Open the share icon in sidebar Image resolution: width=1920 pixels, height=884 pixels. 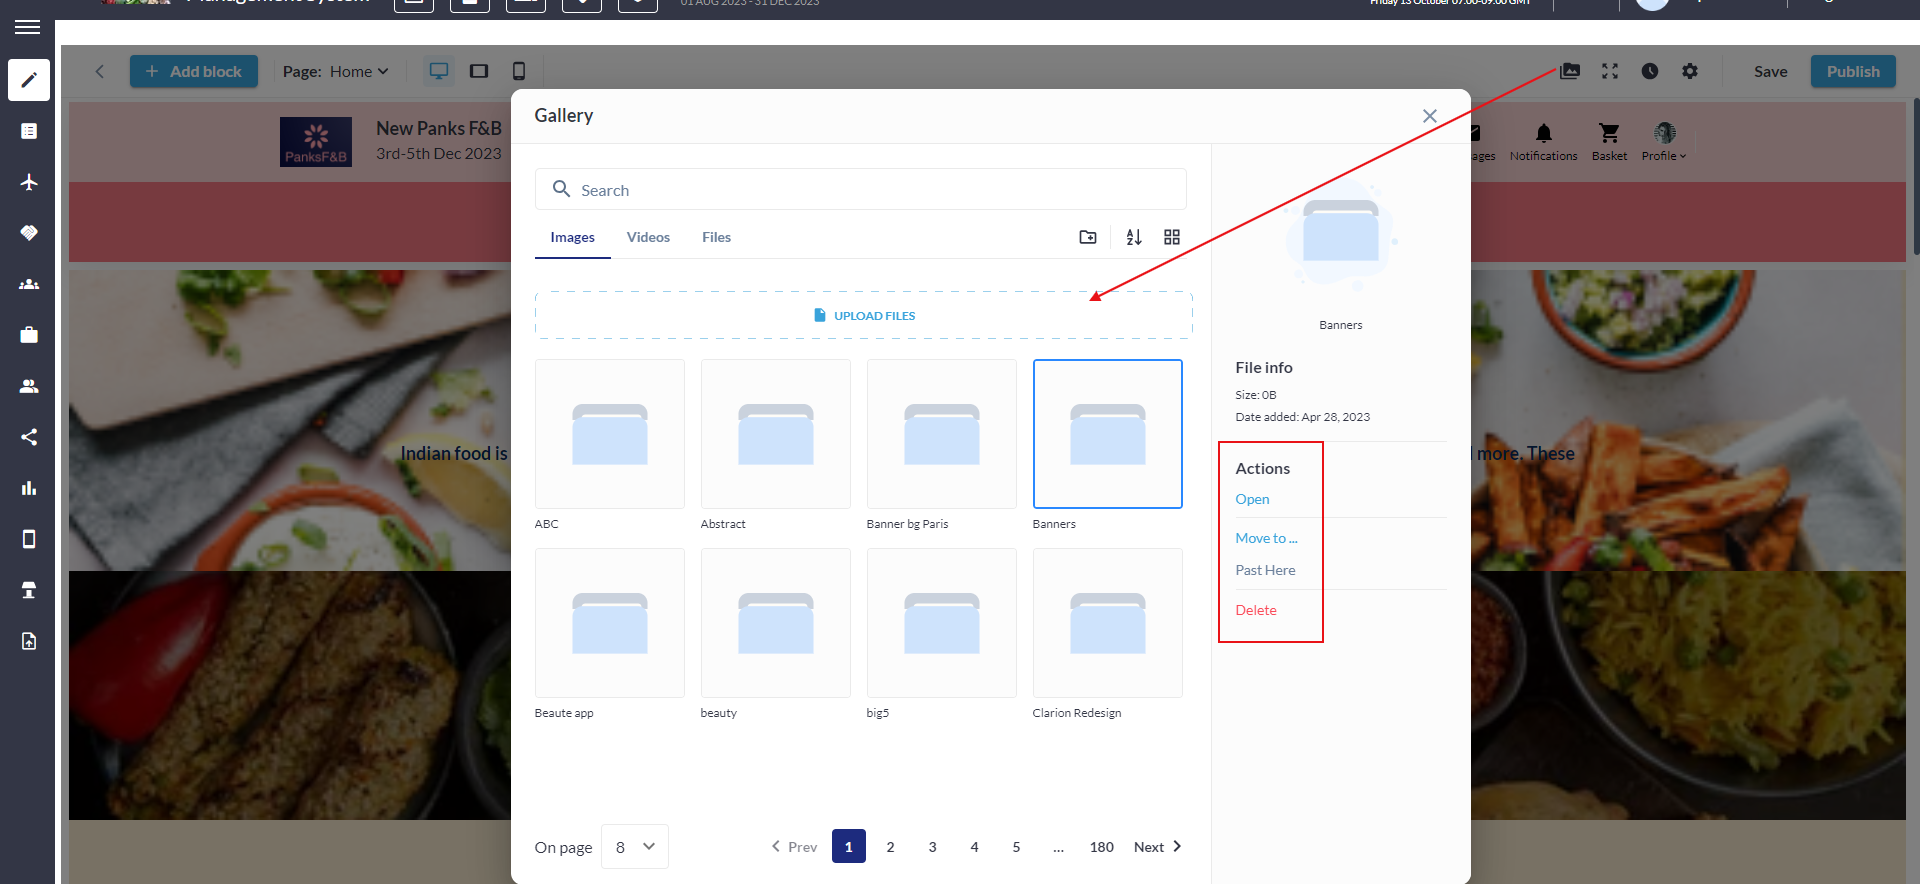coord(29,437)
